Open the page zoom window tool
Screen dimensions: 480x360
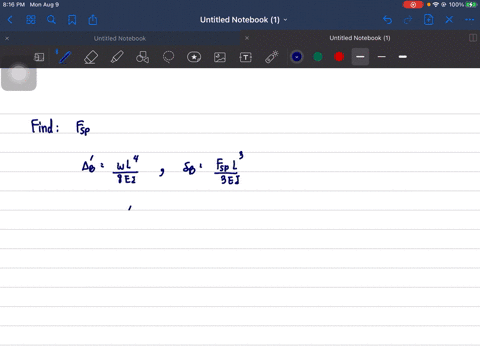click(39, 57)
